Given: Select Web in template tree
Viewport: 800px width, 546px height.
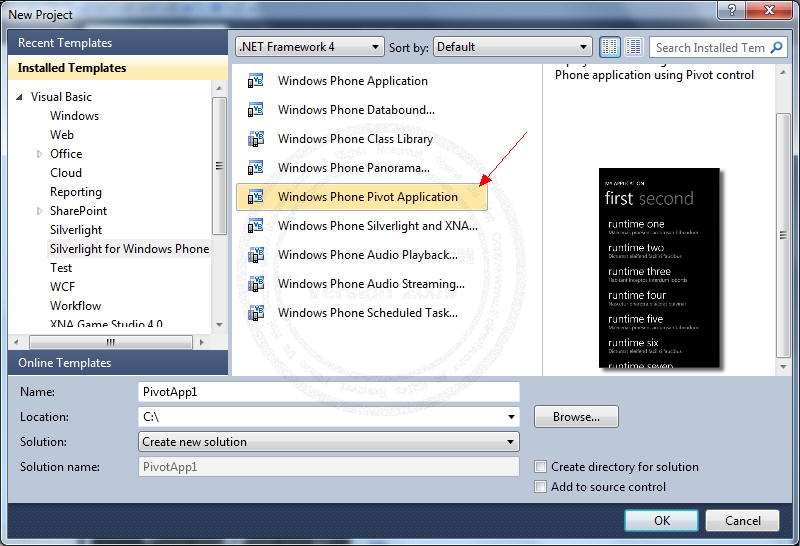Looking at the screenshot, I should pos(62,135).
